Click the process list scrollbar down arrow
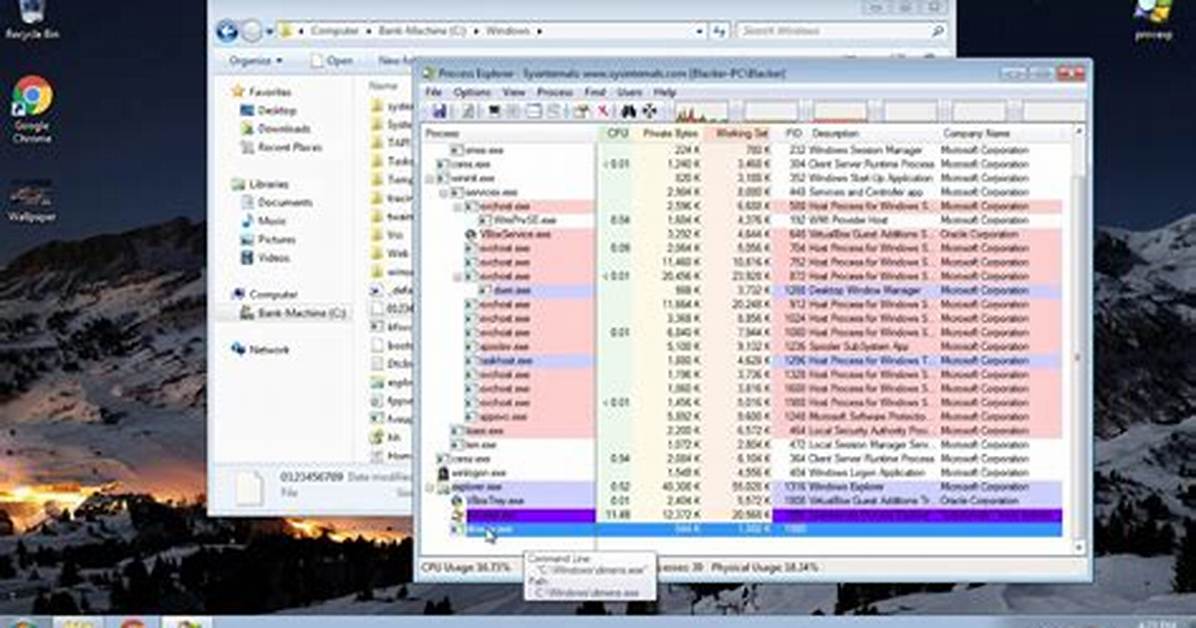Screen dimensions: 1196x628 pyautogui.click(x=1078, y=547)
